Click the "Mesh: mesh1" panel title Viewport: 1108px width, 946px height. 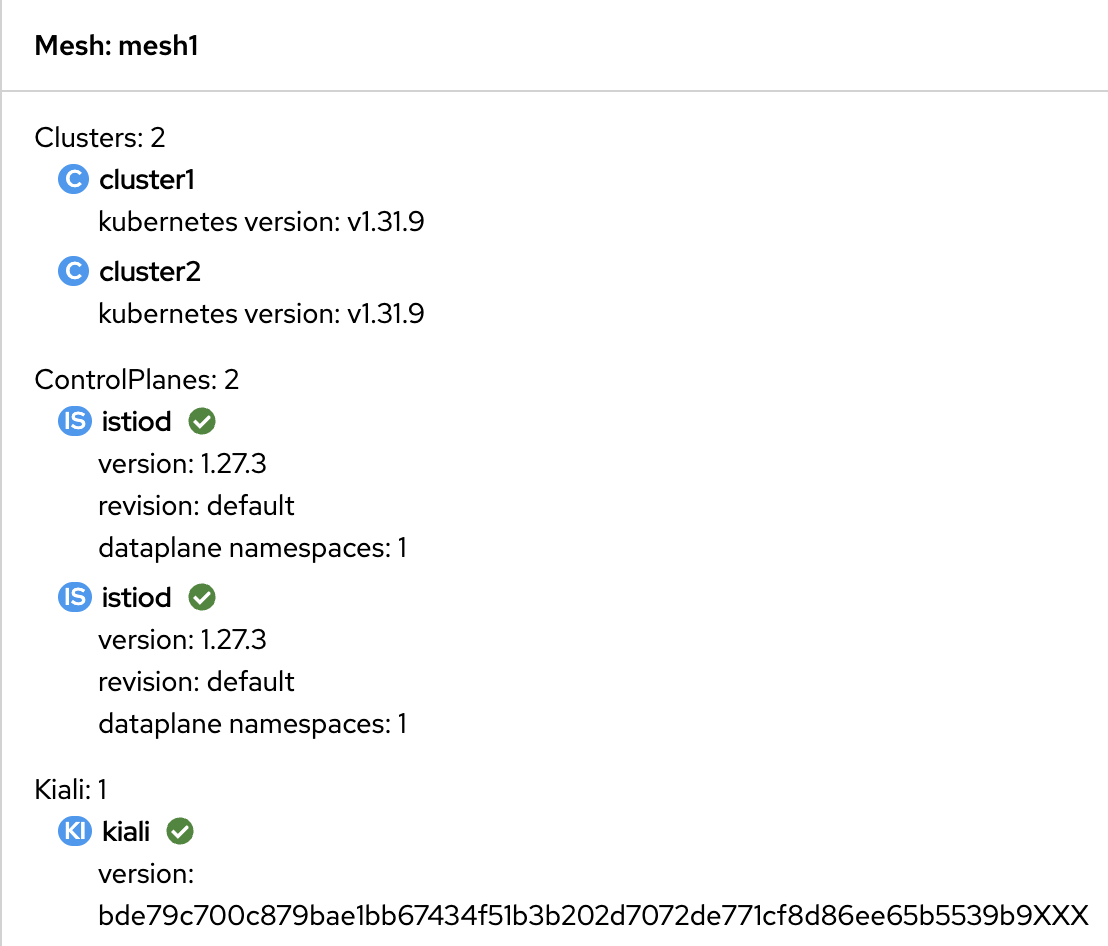click(x=116, y=46)
